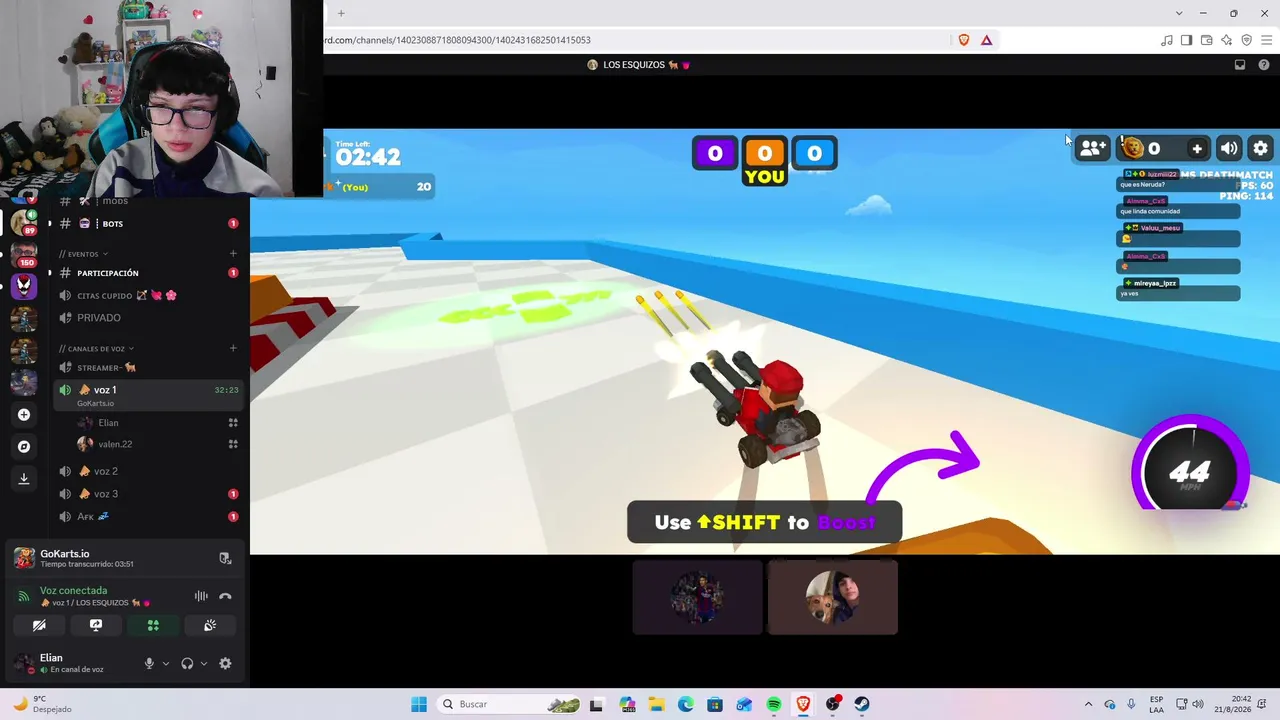
Task: Open Steam from the taskbar
Action: tap(862, 704)
